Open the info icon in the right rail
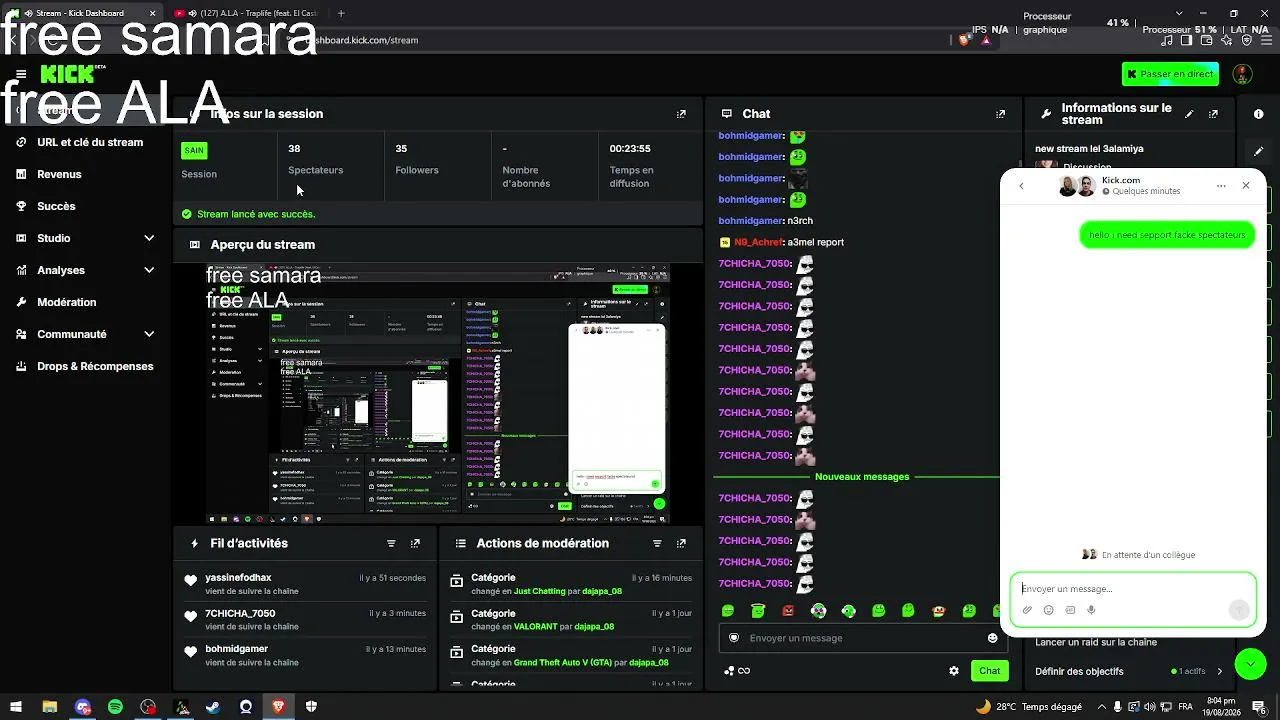The height and width of the screenshot is (720, 1280). pos(1258,114)
